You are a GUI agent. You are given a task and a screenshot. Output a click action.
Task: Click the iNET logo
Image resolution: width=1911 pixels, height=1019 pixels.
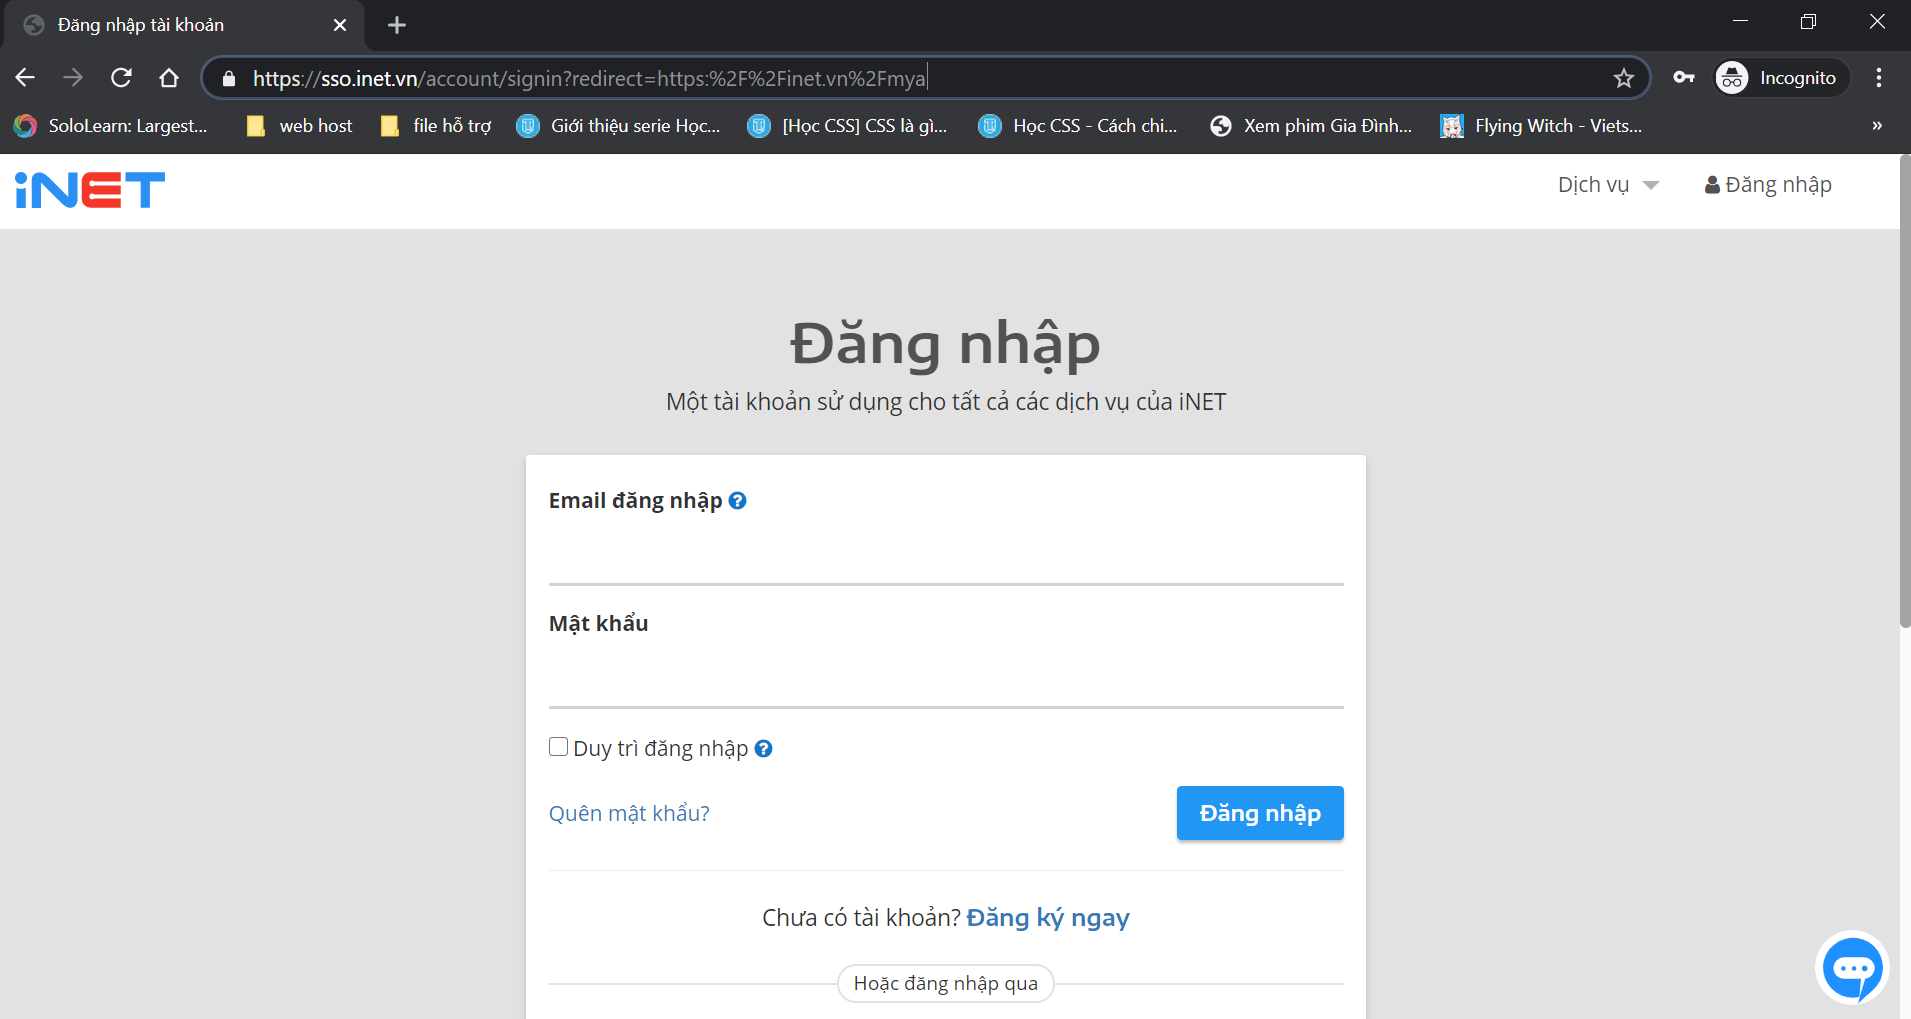(89, 190)
